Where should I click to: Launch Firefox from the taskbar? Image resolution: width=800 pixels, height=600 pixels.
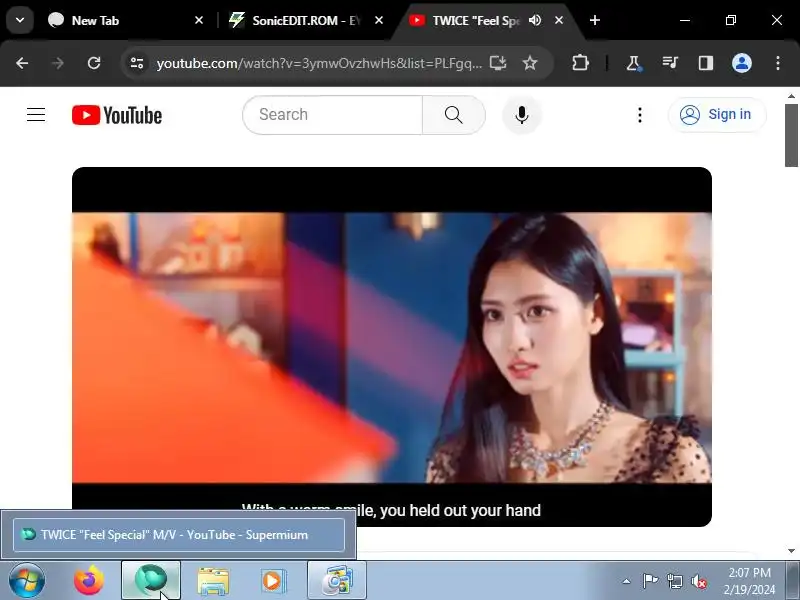[x=89, y=581]
